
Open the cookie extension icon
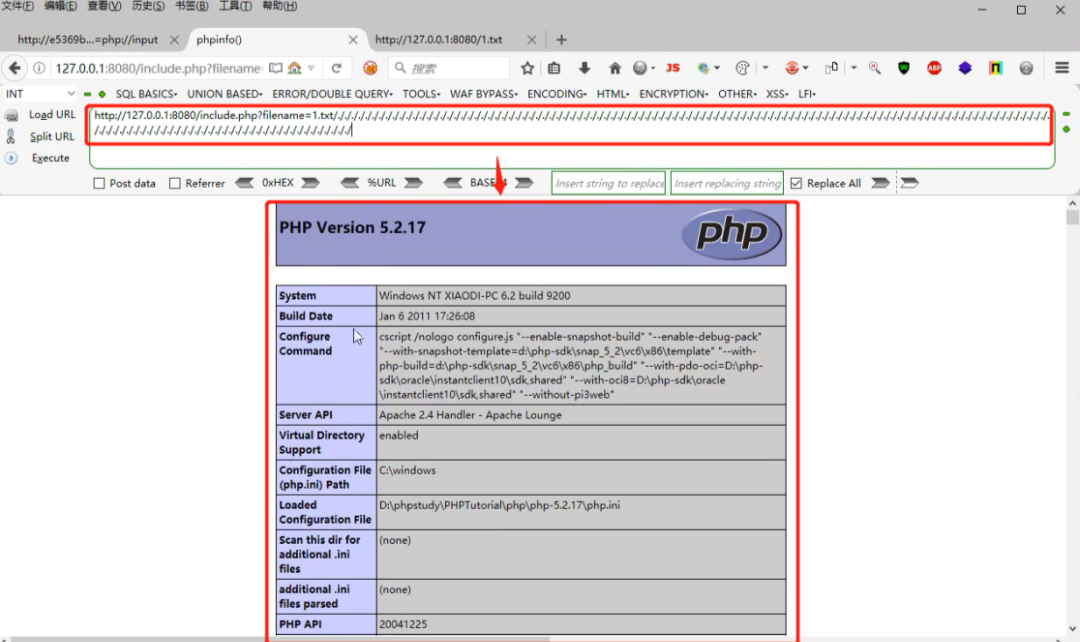coord(742,68)
